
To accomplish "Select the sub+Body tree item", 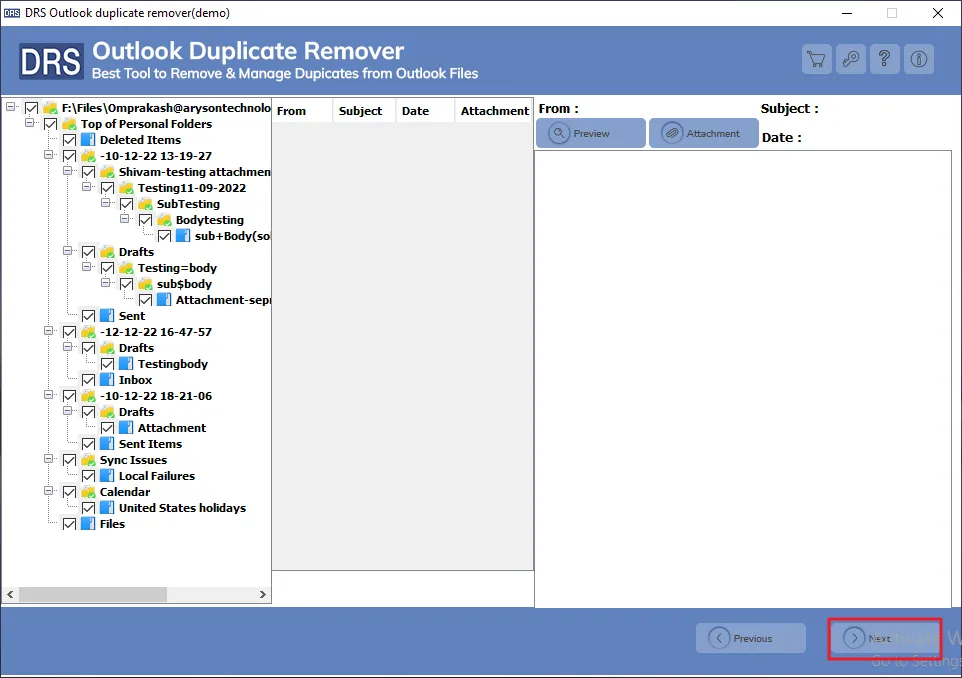I will (232, 236).
